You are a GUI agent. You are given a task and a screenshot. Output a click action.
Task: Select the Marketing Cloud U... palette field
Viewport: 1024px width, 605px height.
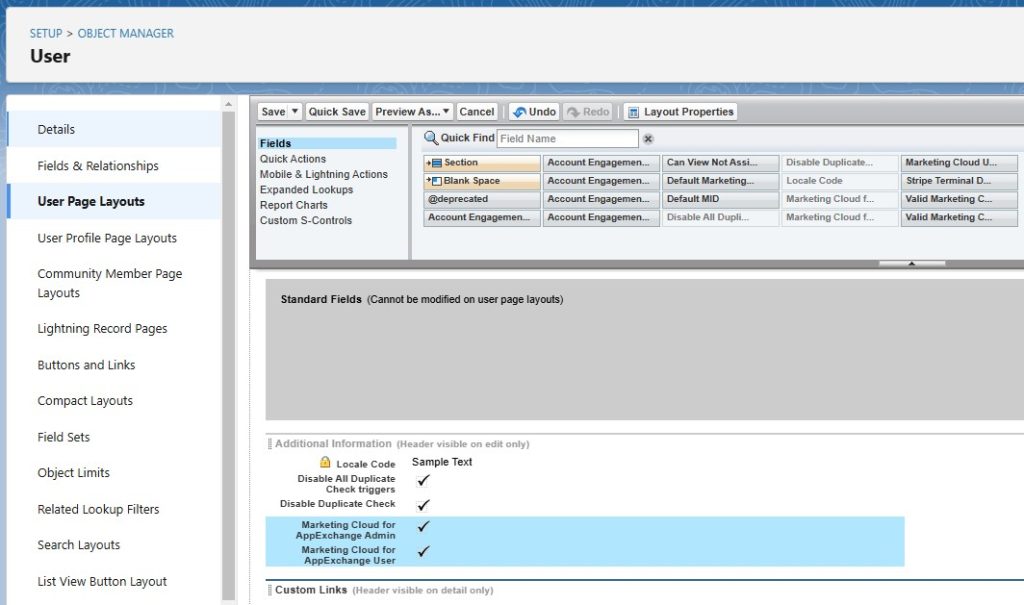pos(959,163)
